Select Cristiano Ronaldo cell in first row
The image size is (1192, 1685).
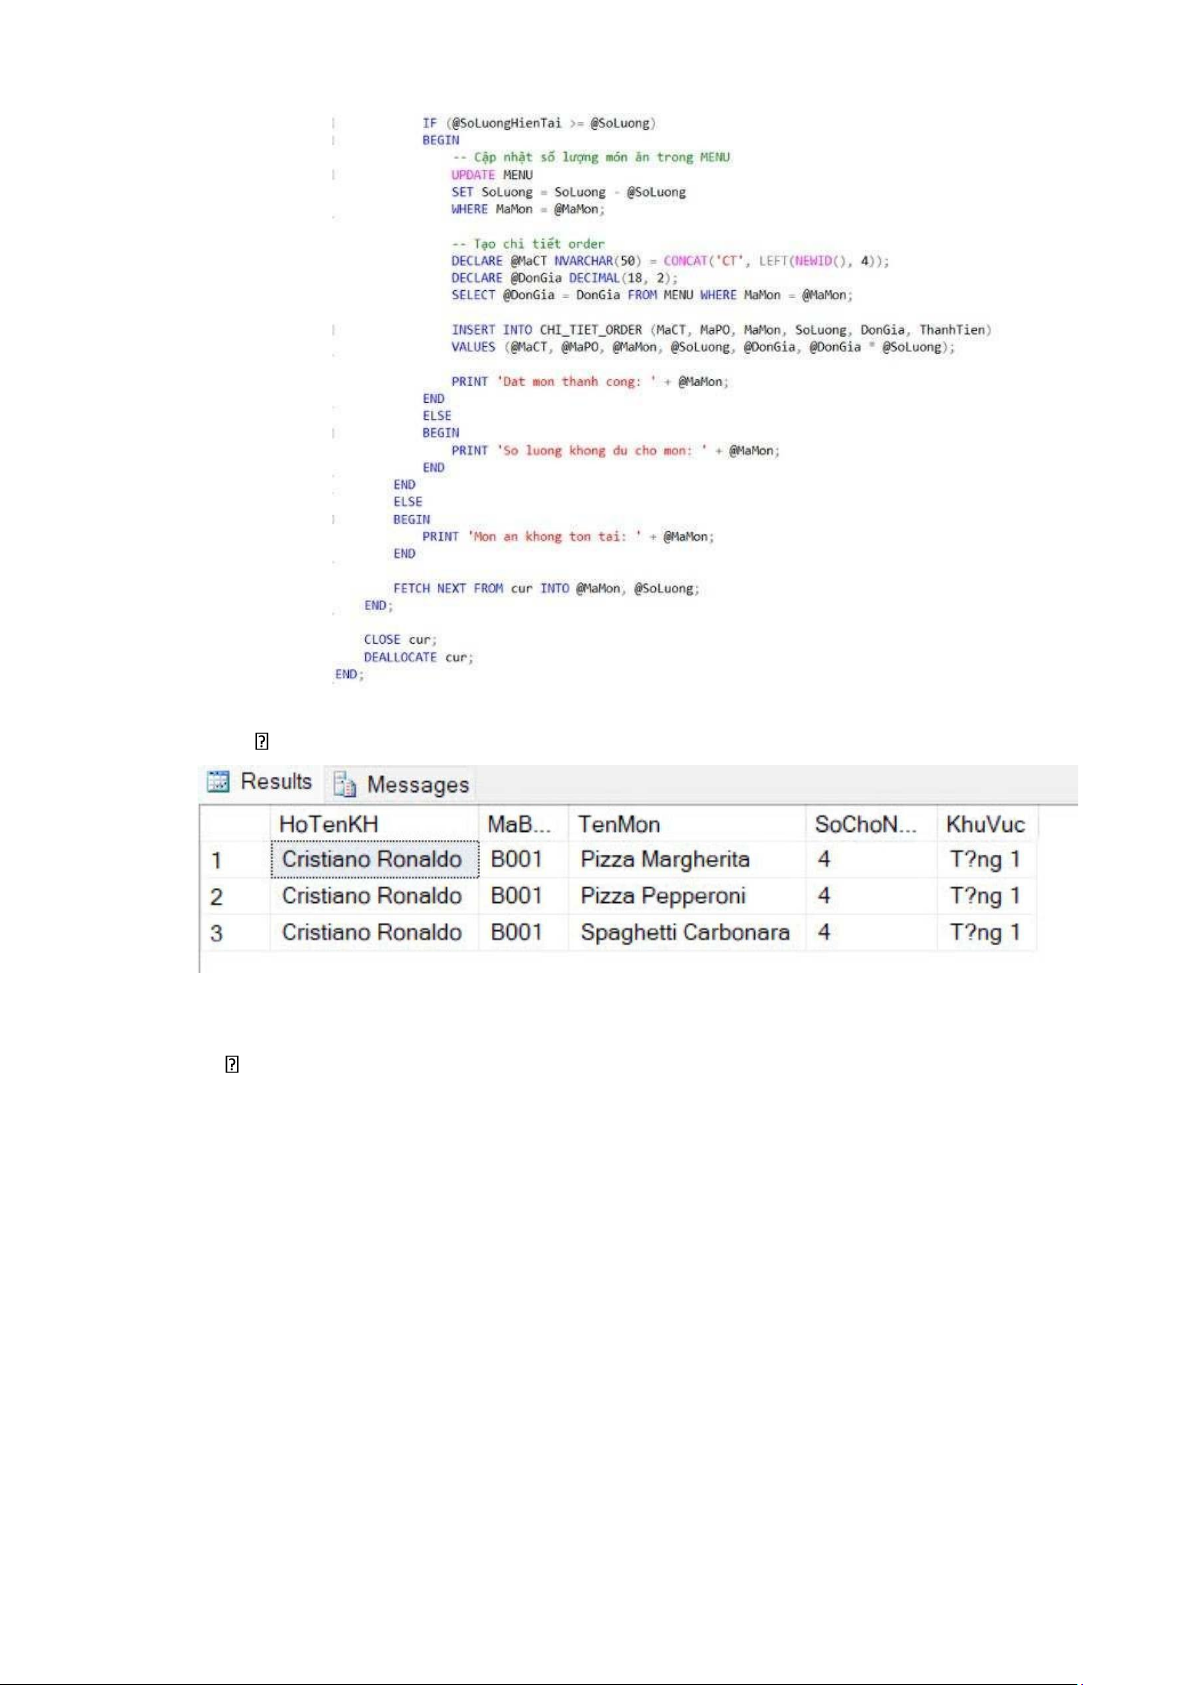click(x=372, y=860)
